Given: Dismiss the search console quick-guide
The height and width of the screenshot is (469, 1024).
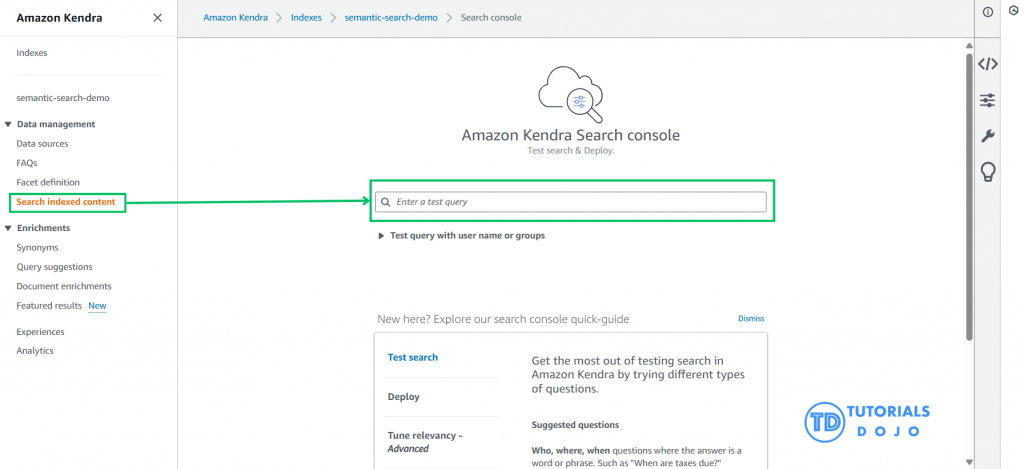Looking at the screenshot, I should coord(751,319).
